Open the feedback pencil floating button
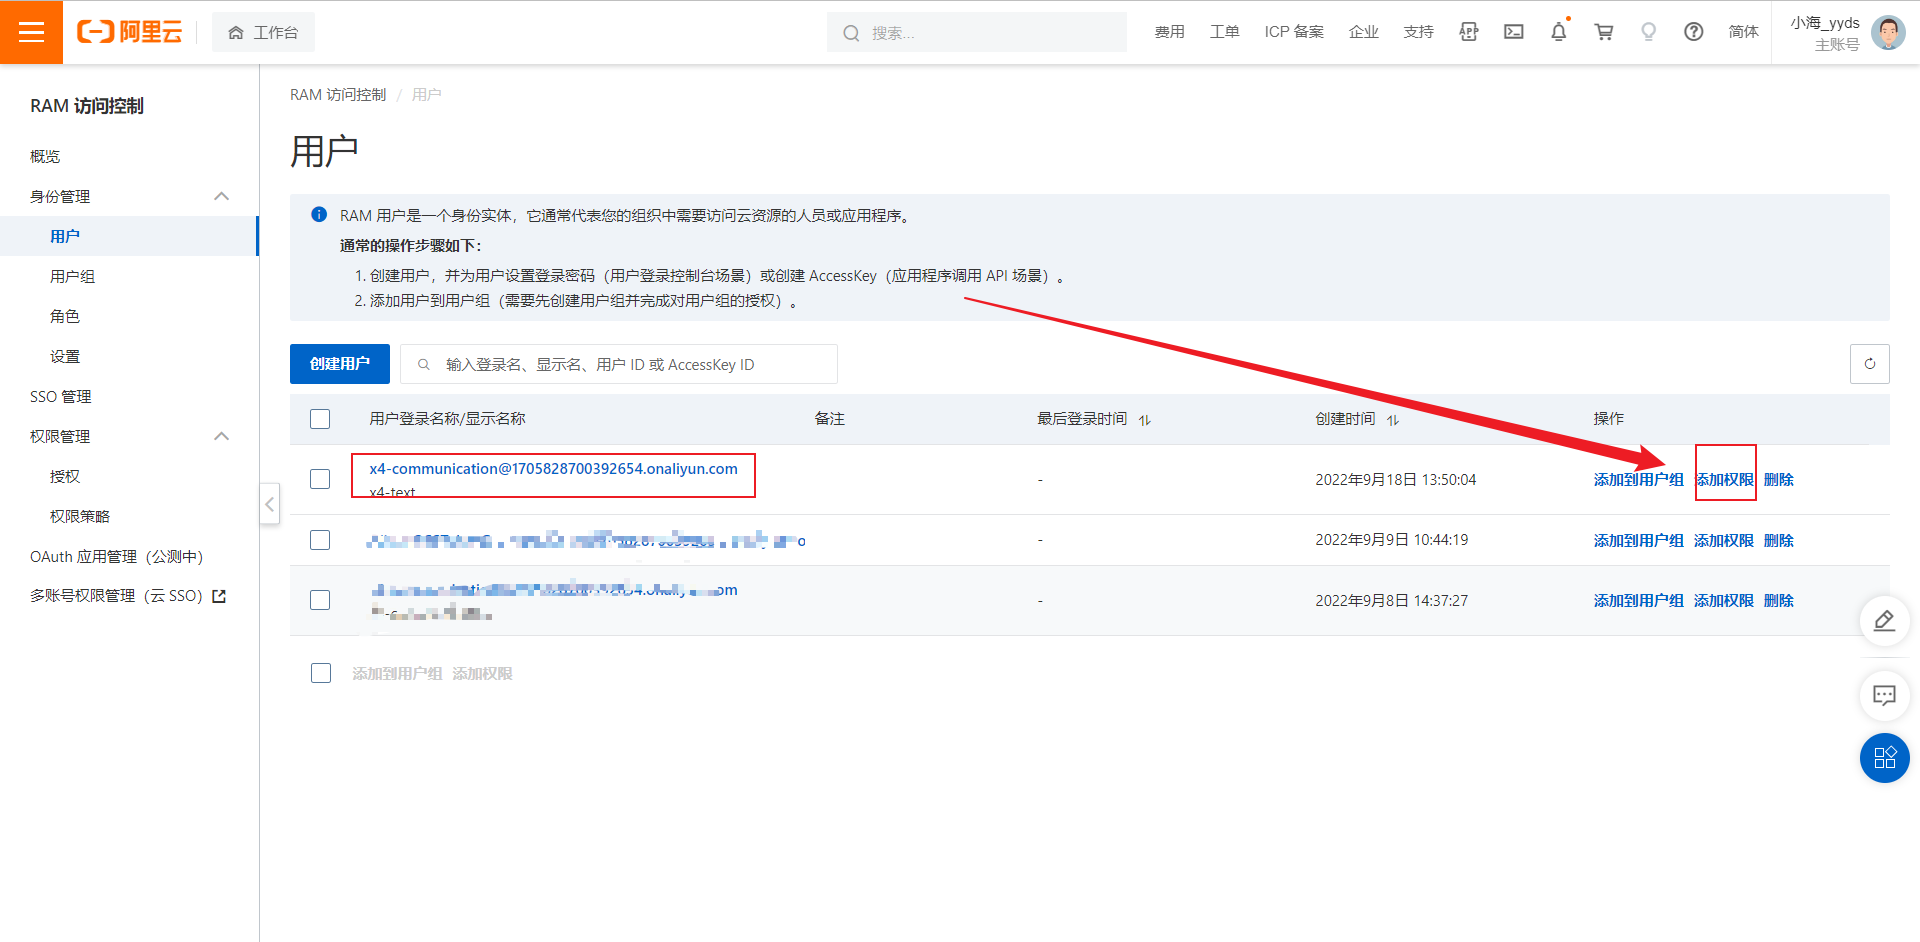This screenshot has height=942, width=1920. point(1885,621)
